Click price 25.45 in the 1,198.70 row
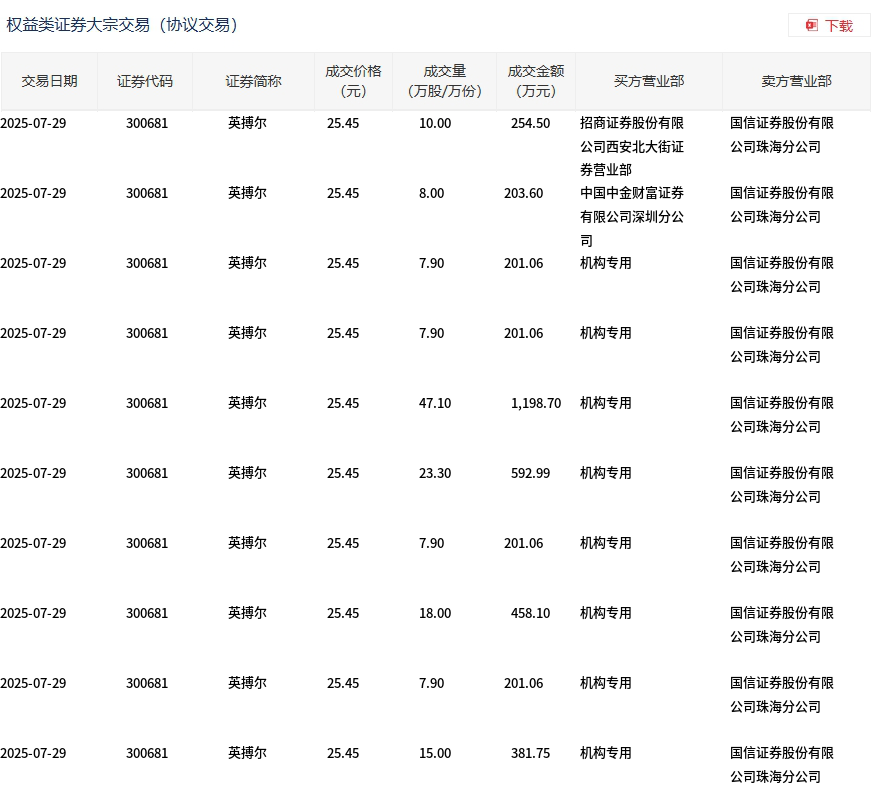 coord(343,403)
